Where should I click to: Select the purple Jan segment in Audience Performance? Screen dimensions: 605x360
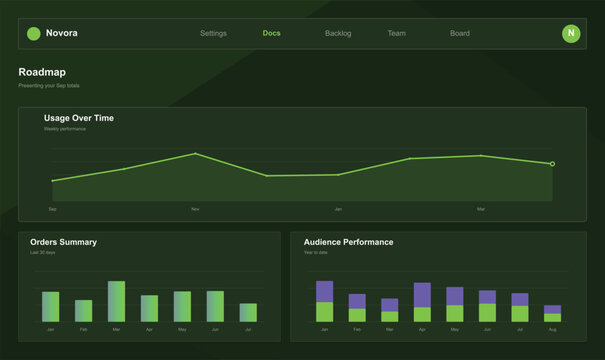point(324,291)
